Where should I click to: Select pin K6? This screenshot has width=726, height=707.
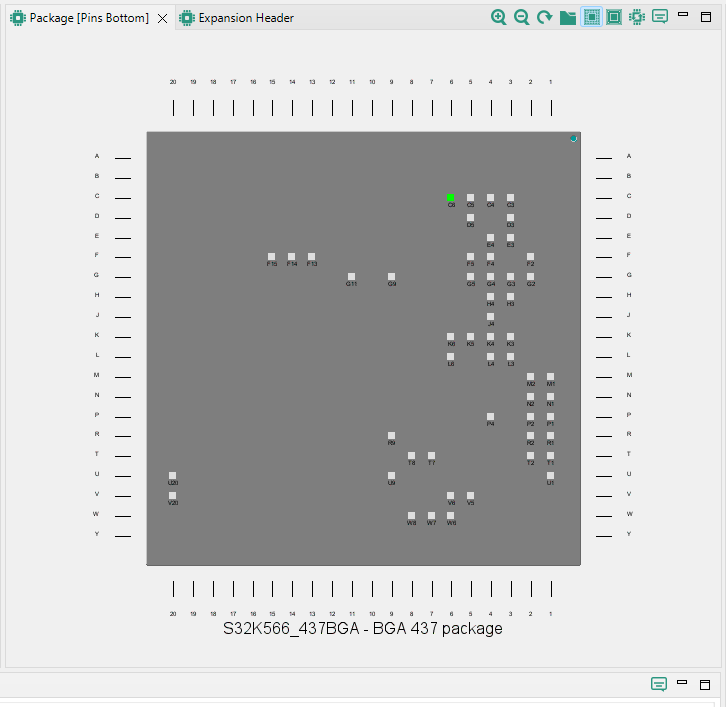pos(451,337)
